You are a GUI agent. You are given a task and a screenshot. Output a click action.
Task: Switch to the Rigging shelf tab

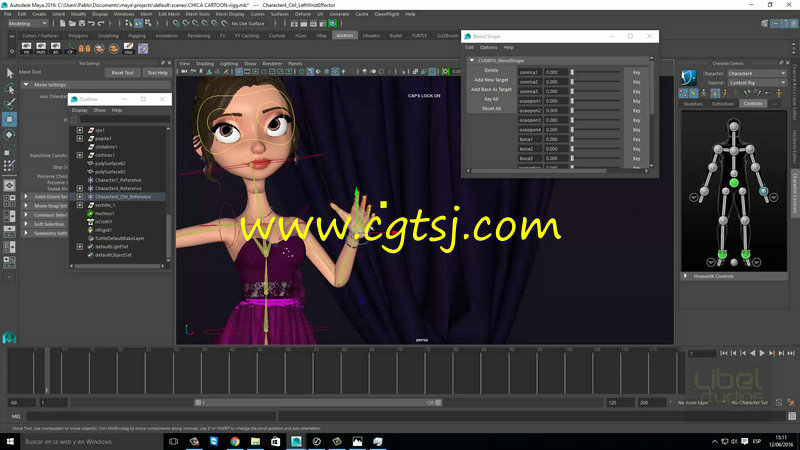click(137, 36)
